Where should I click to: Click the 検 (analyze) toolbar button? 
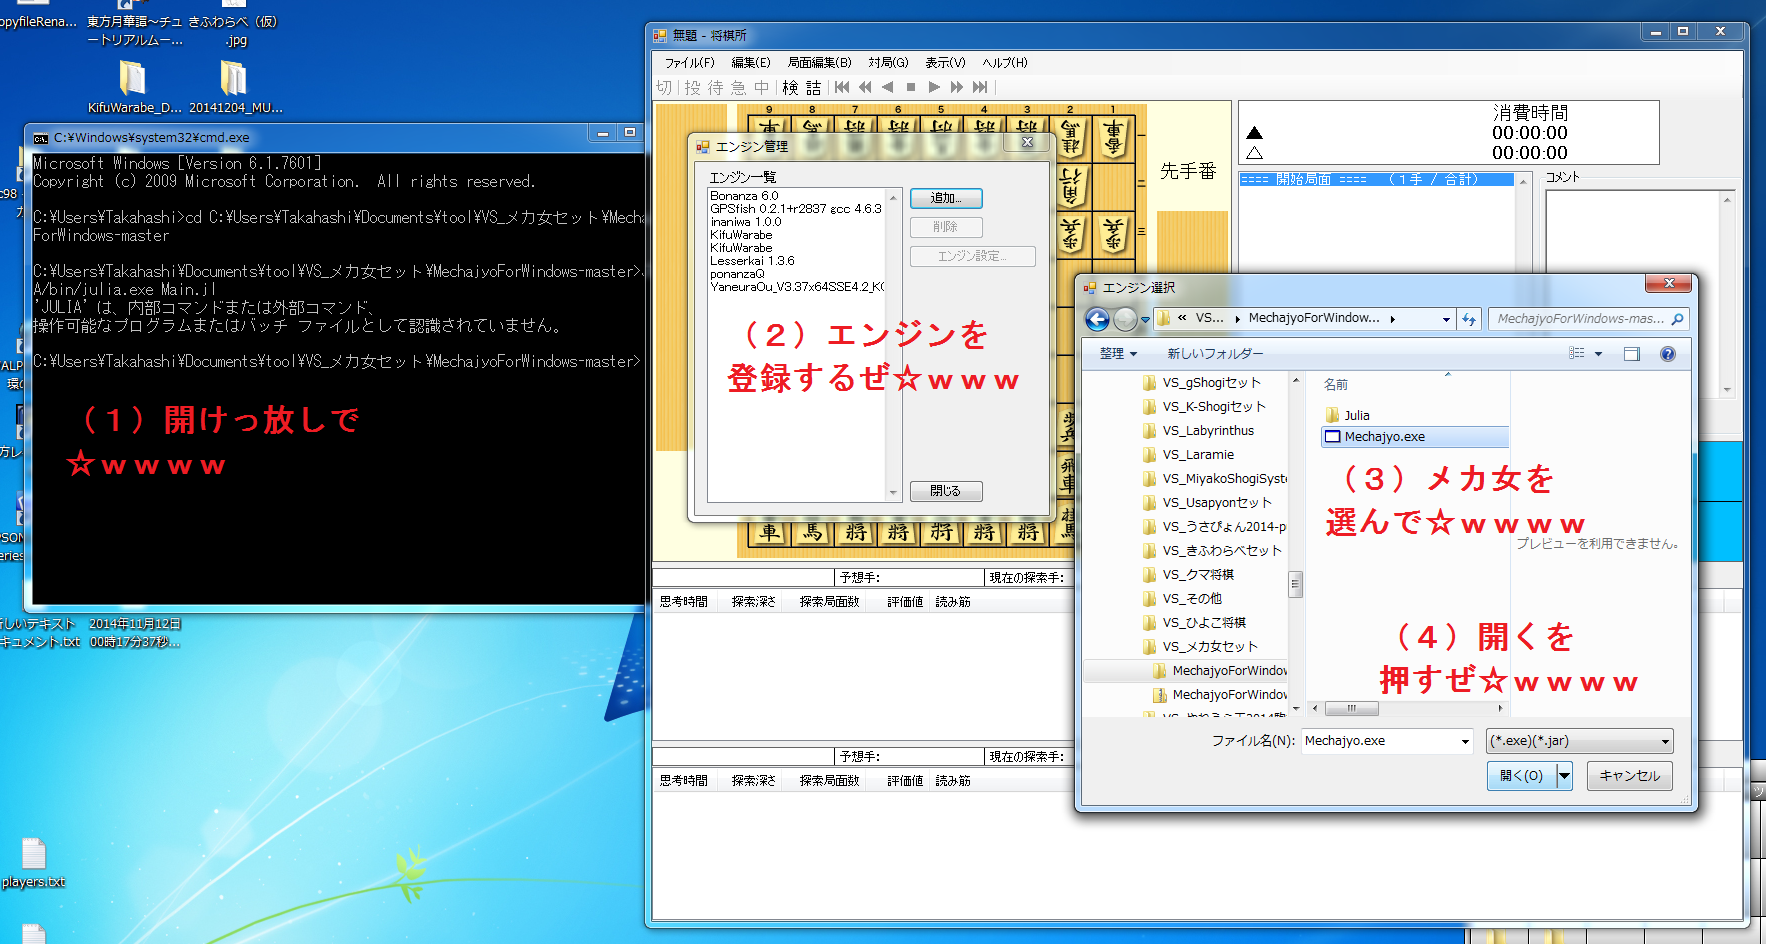pyautogui.click(x=790, y=88)
